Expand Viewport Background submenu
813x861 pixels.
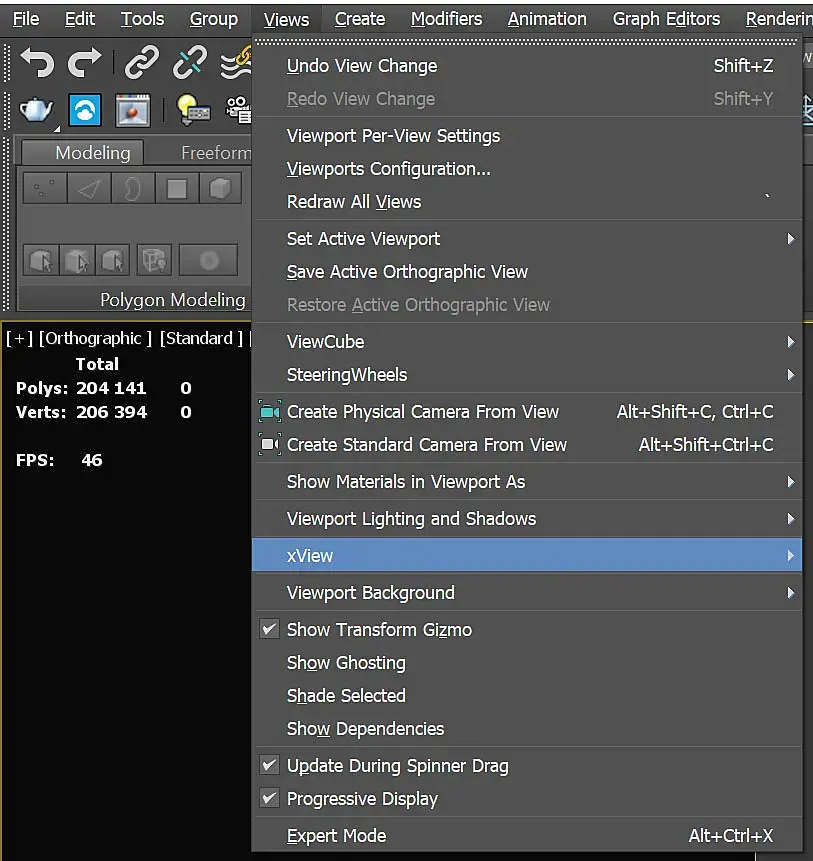tap(526, 593)
